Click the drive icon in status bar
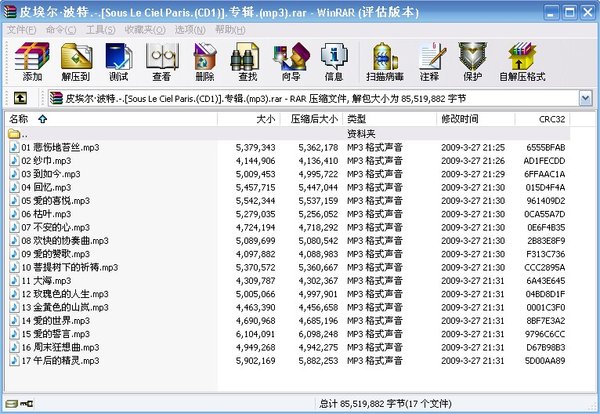Screen dimensions: 600x414 (12, 403)
